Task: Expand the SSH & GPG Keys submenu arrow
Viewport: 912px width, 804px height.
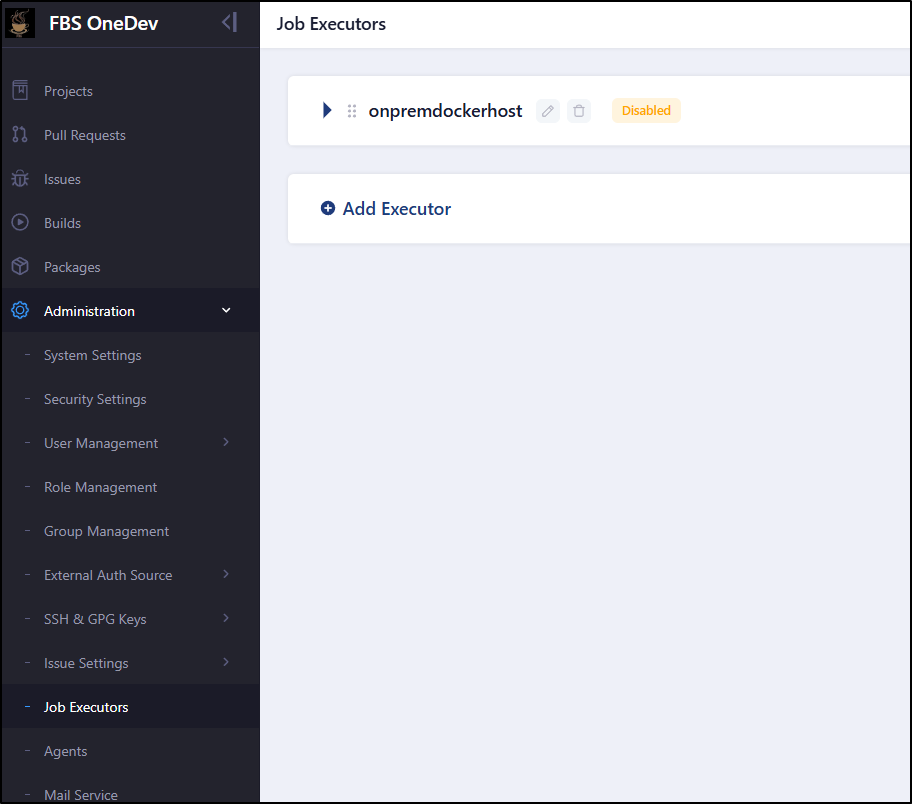Action: [x=226, y=618]
